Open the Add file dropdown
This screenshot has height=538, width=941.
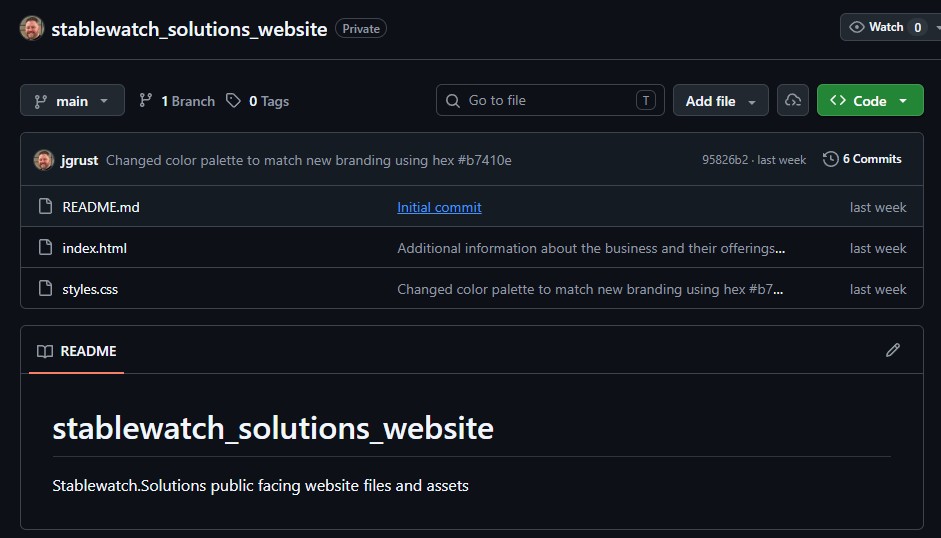pyautogui.click(x=720, y=100)
